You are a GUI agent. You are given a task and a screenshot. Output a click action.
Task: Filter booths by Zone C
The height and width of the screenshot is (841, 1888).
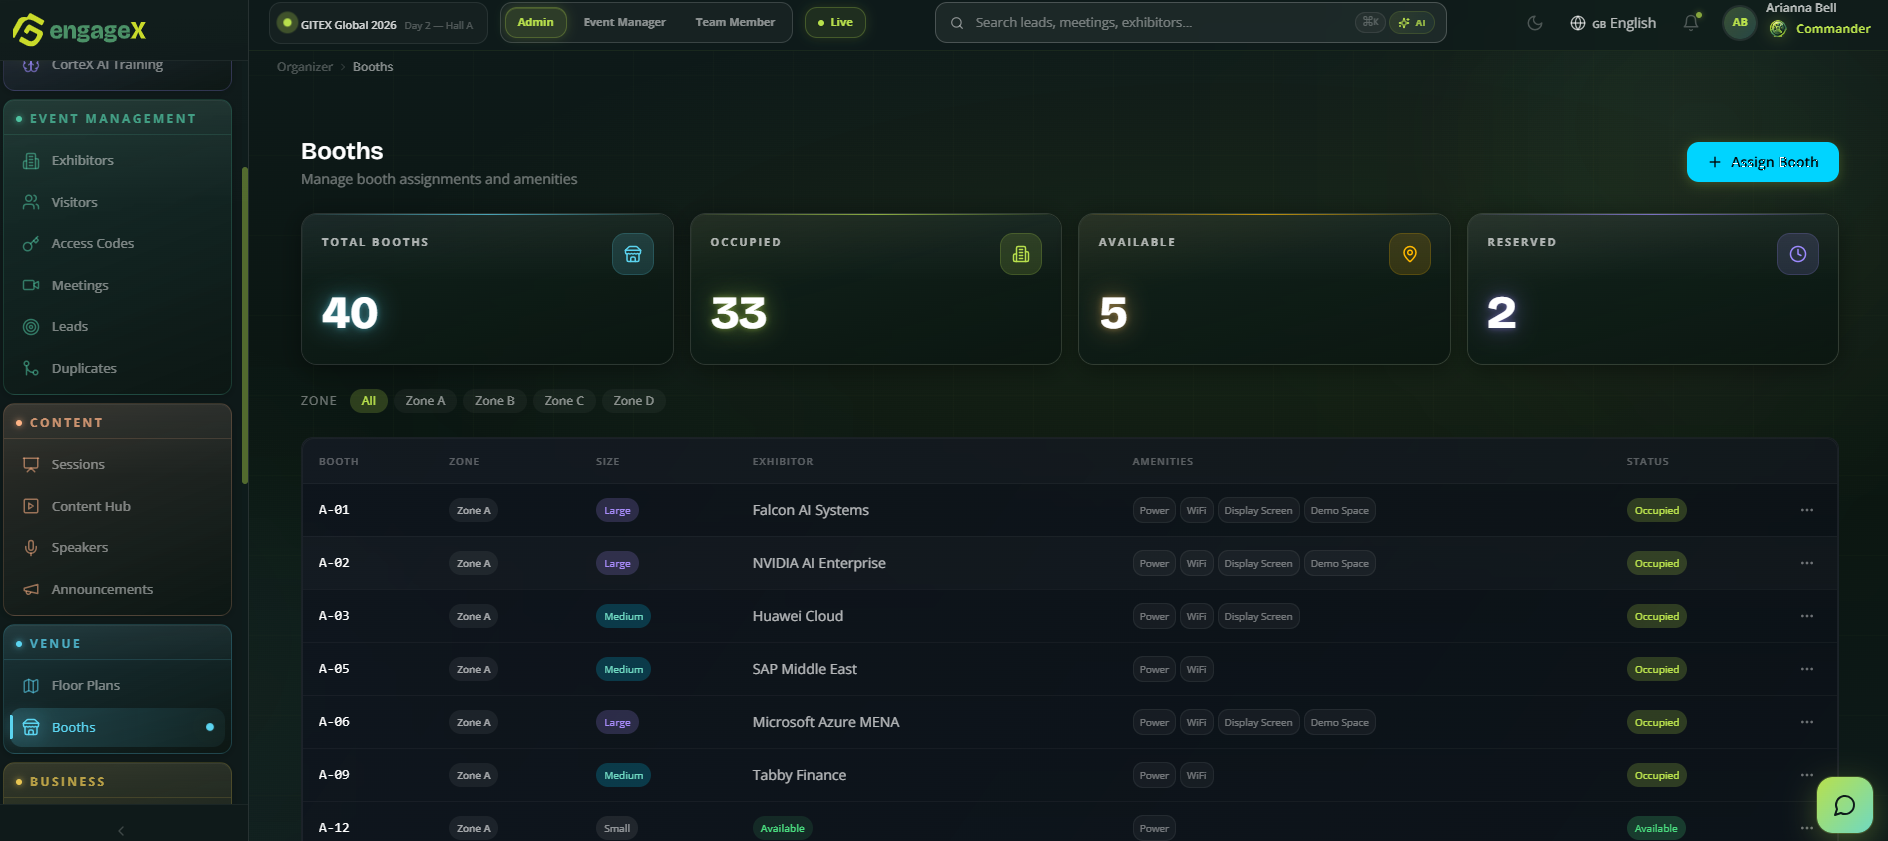pyautogui.click(x=564, y=401)
